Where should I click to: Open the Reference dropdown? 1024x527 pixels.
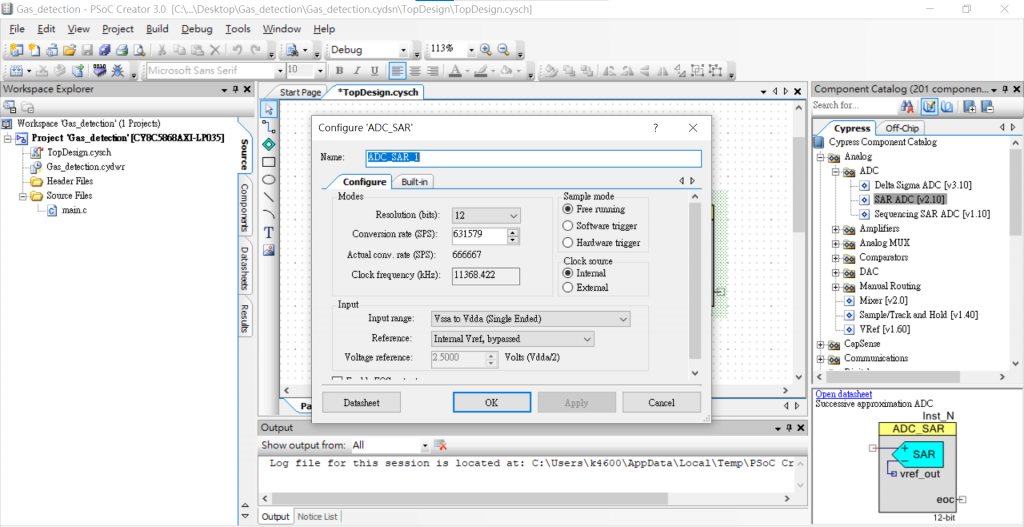coord(512,339)
